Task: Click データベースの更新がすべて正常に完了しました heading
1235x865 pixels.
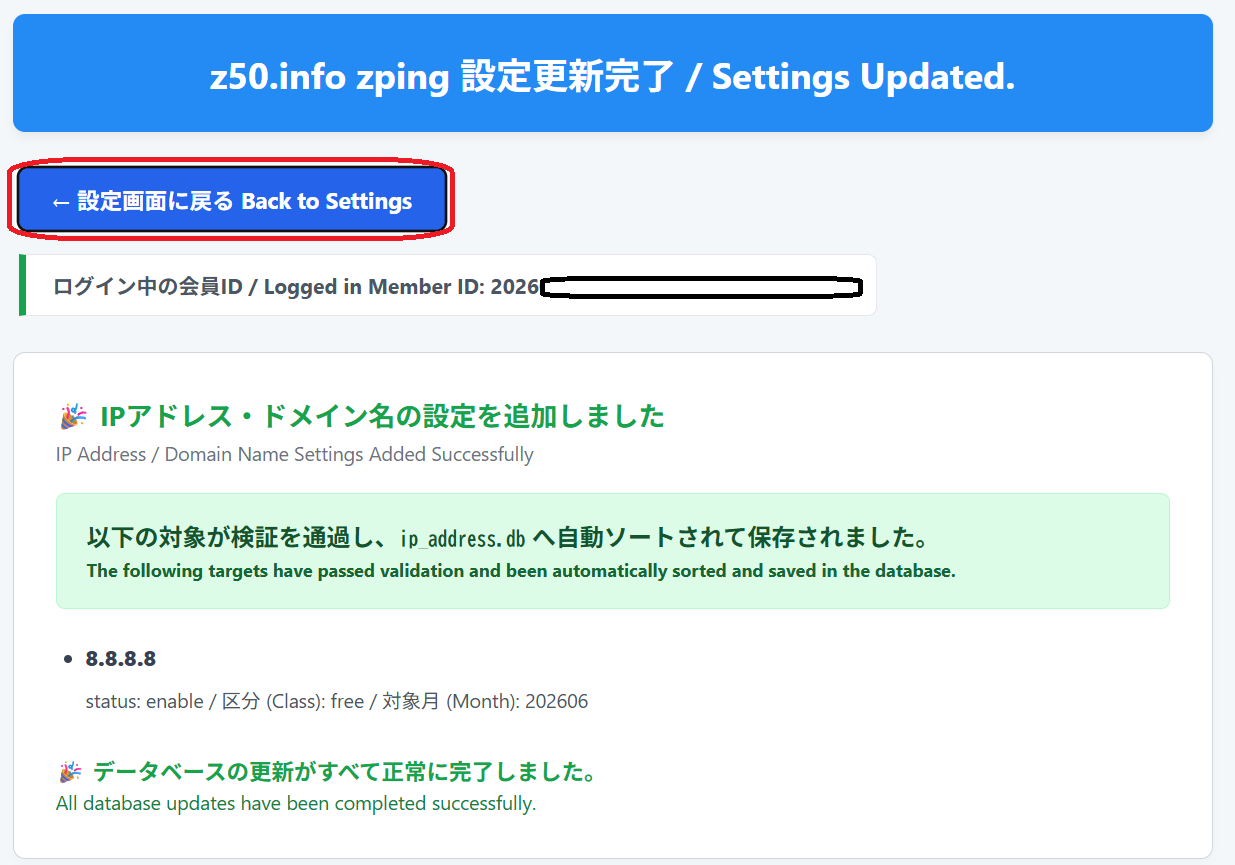Action: 345,772
